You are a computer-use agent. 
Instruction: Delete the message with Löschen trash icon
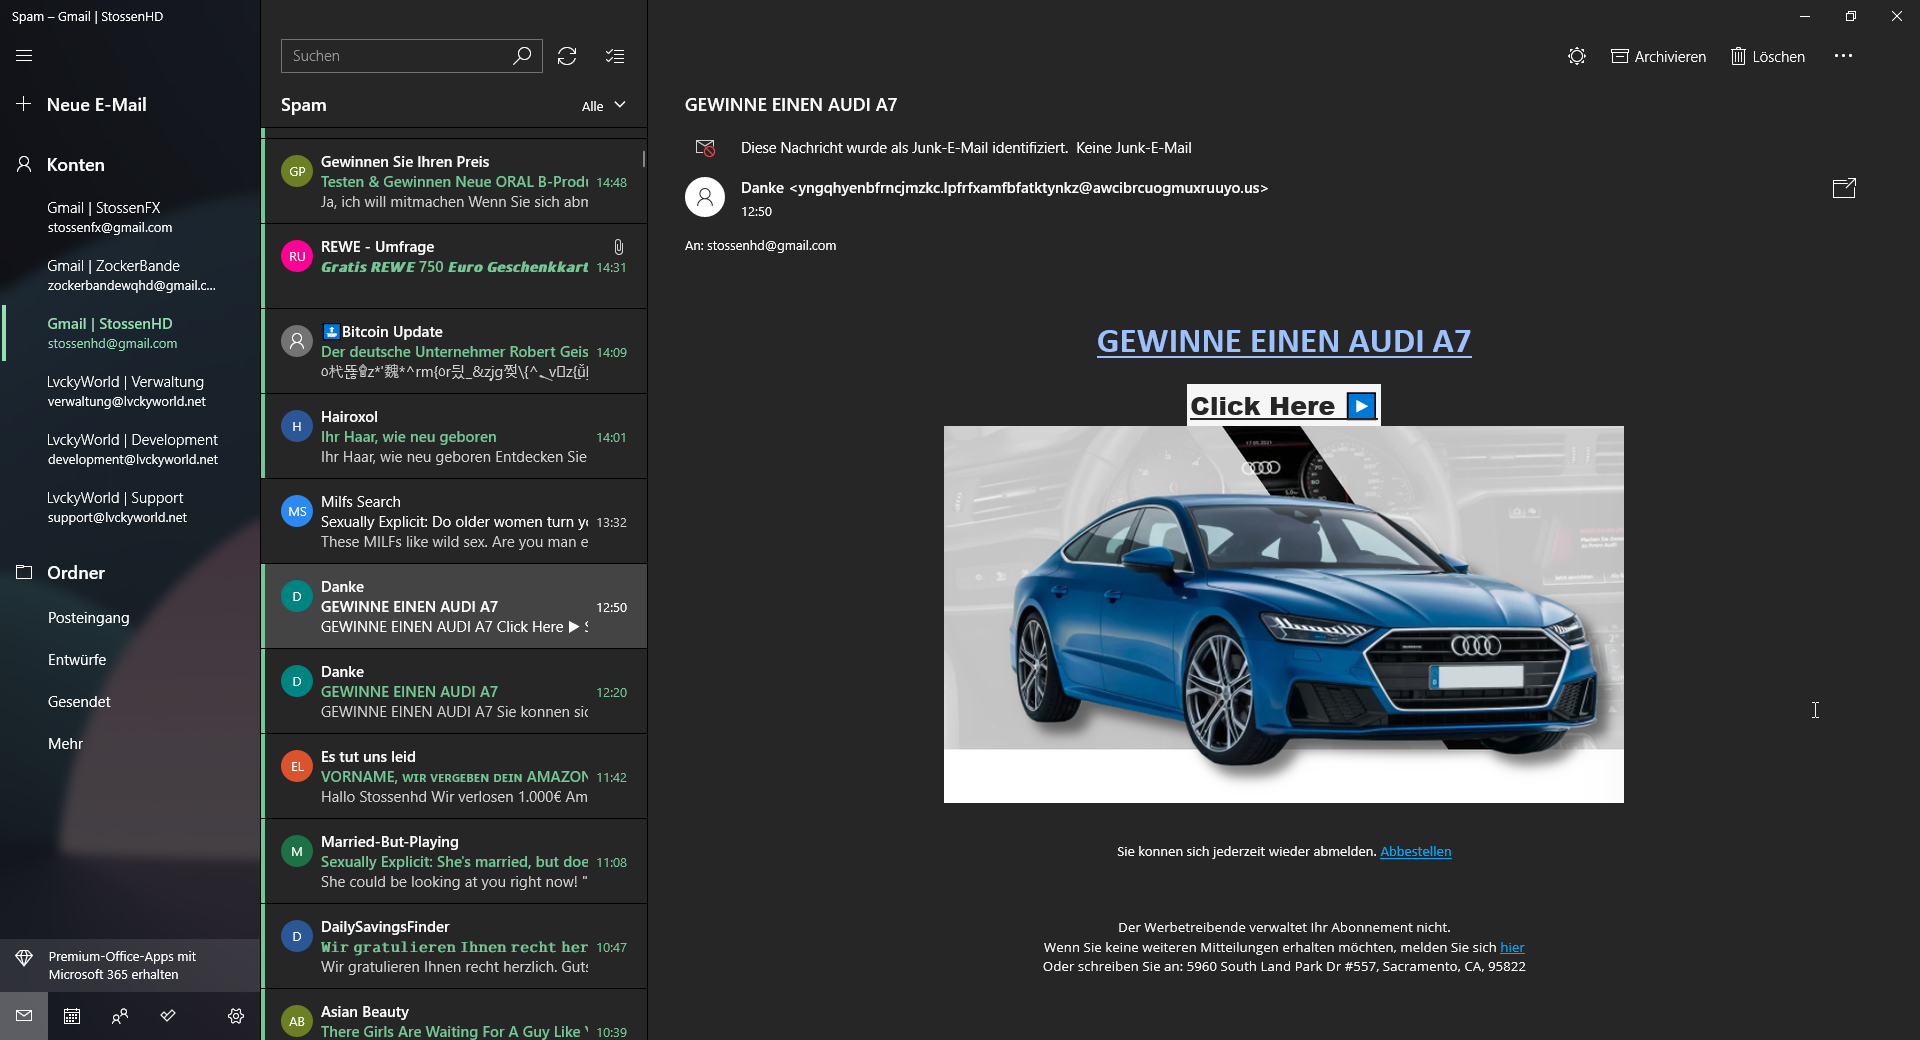1768,57
